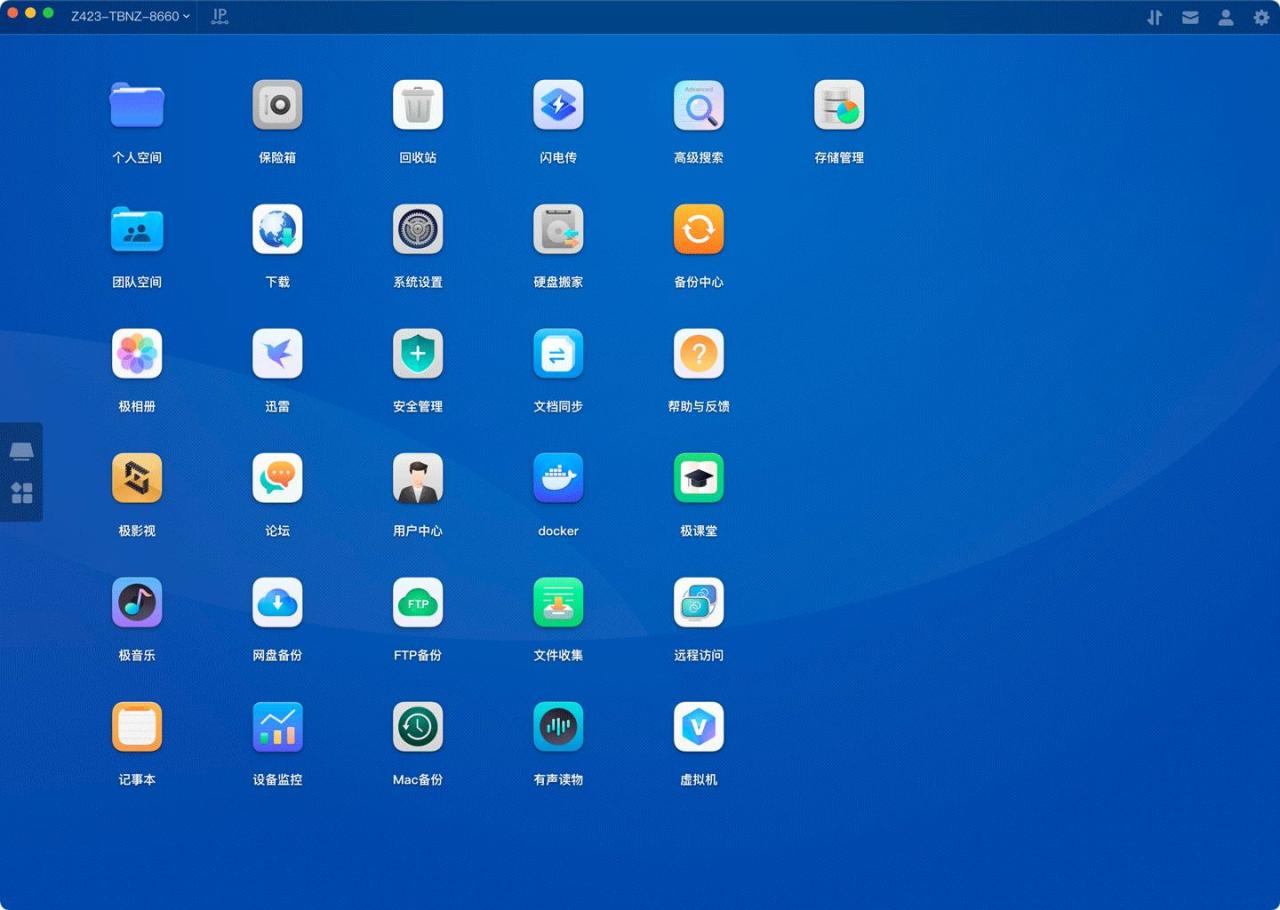Click the IP connection icon in title bar
The width and height of the screenshot is (1280, 910).
220,16
